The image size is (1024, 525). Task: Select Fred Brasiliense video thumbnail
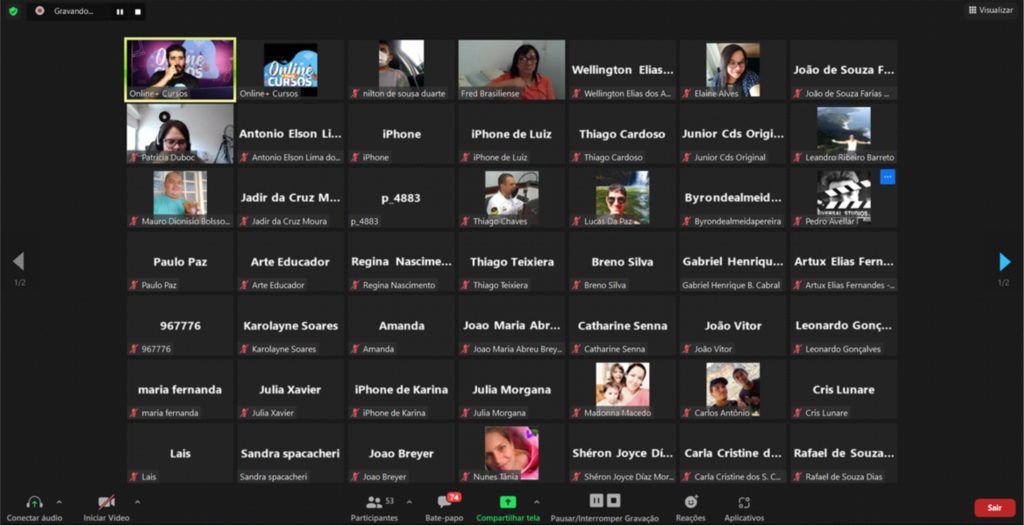(511, 70)
